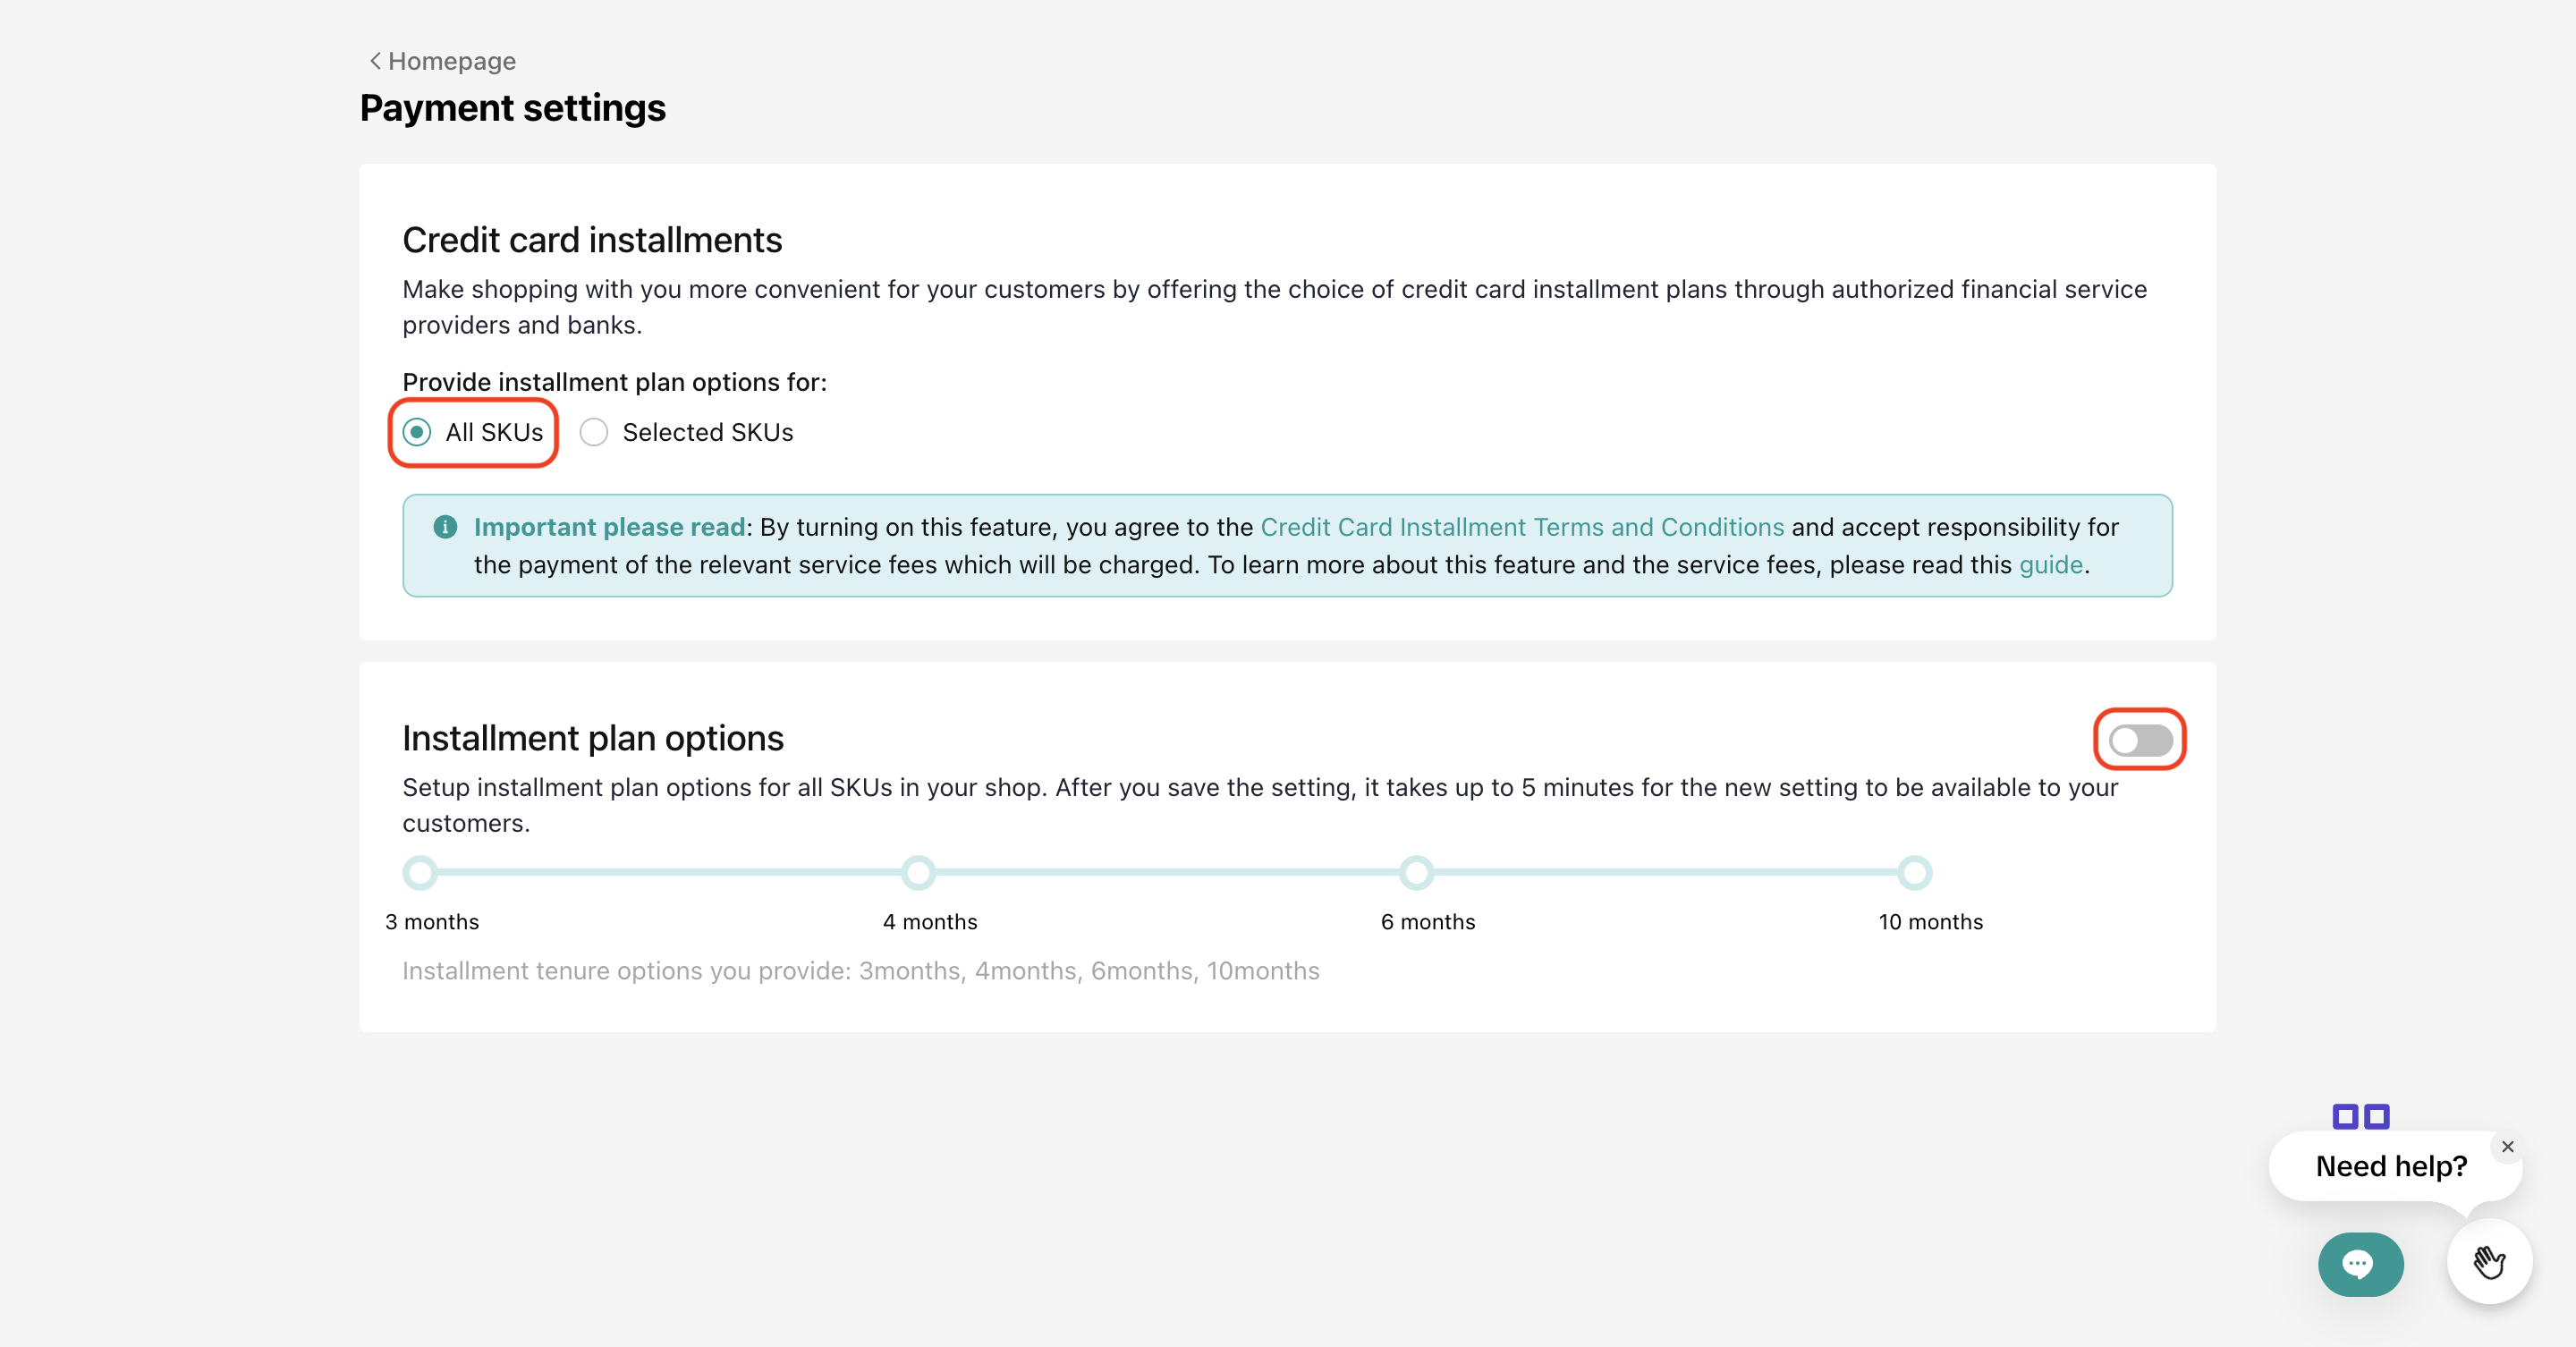Open Credit Card Installment Terms and Conditions link

[1521, 527]
